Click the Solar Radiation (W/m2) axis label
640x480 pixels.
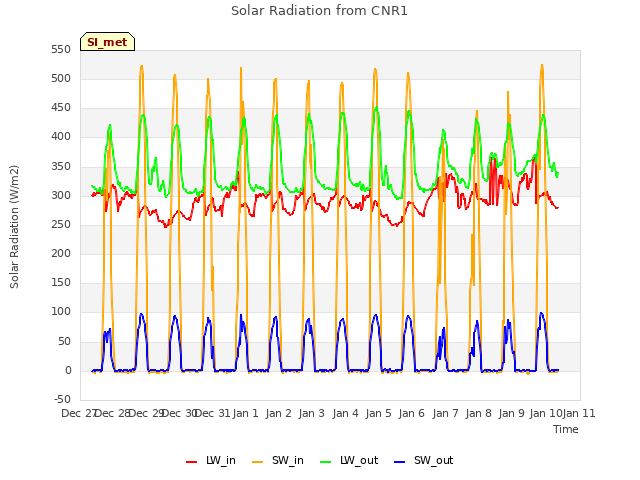(x=14, y=227)
